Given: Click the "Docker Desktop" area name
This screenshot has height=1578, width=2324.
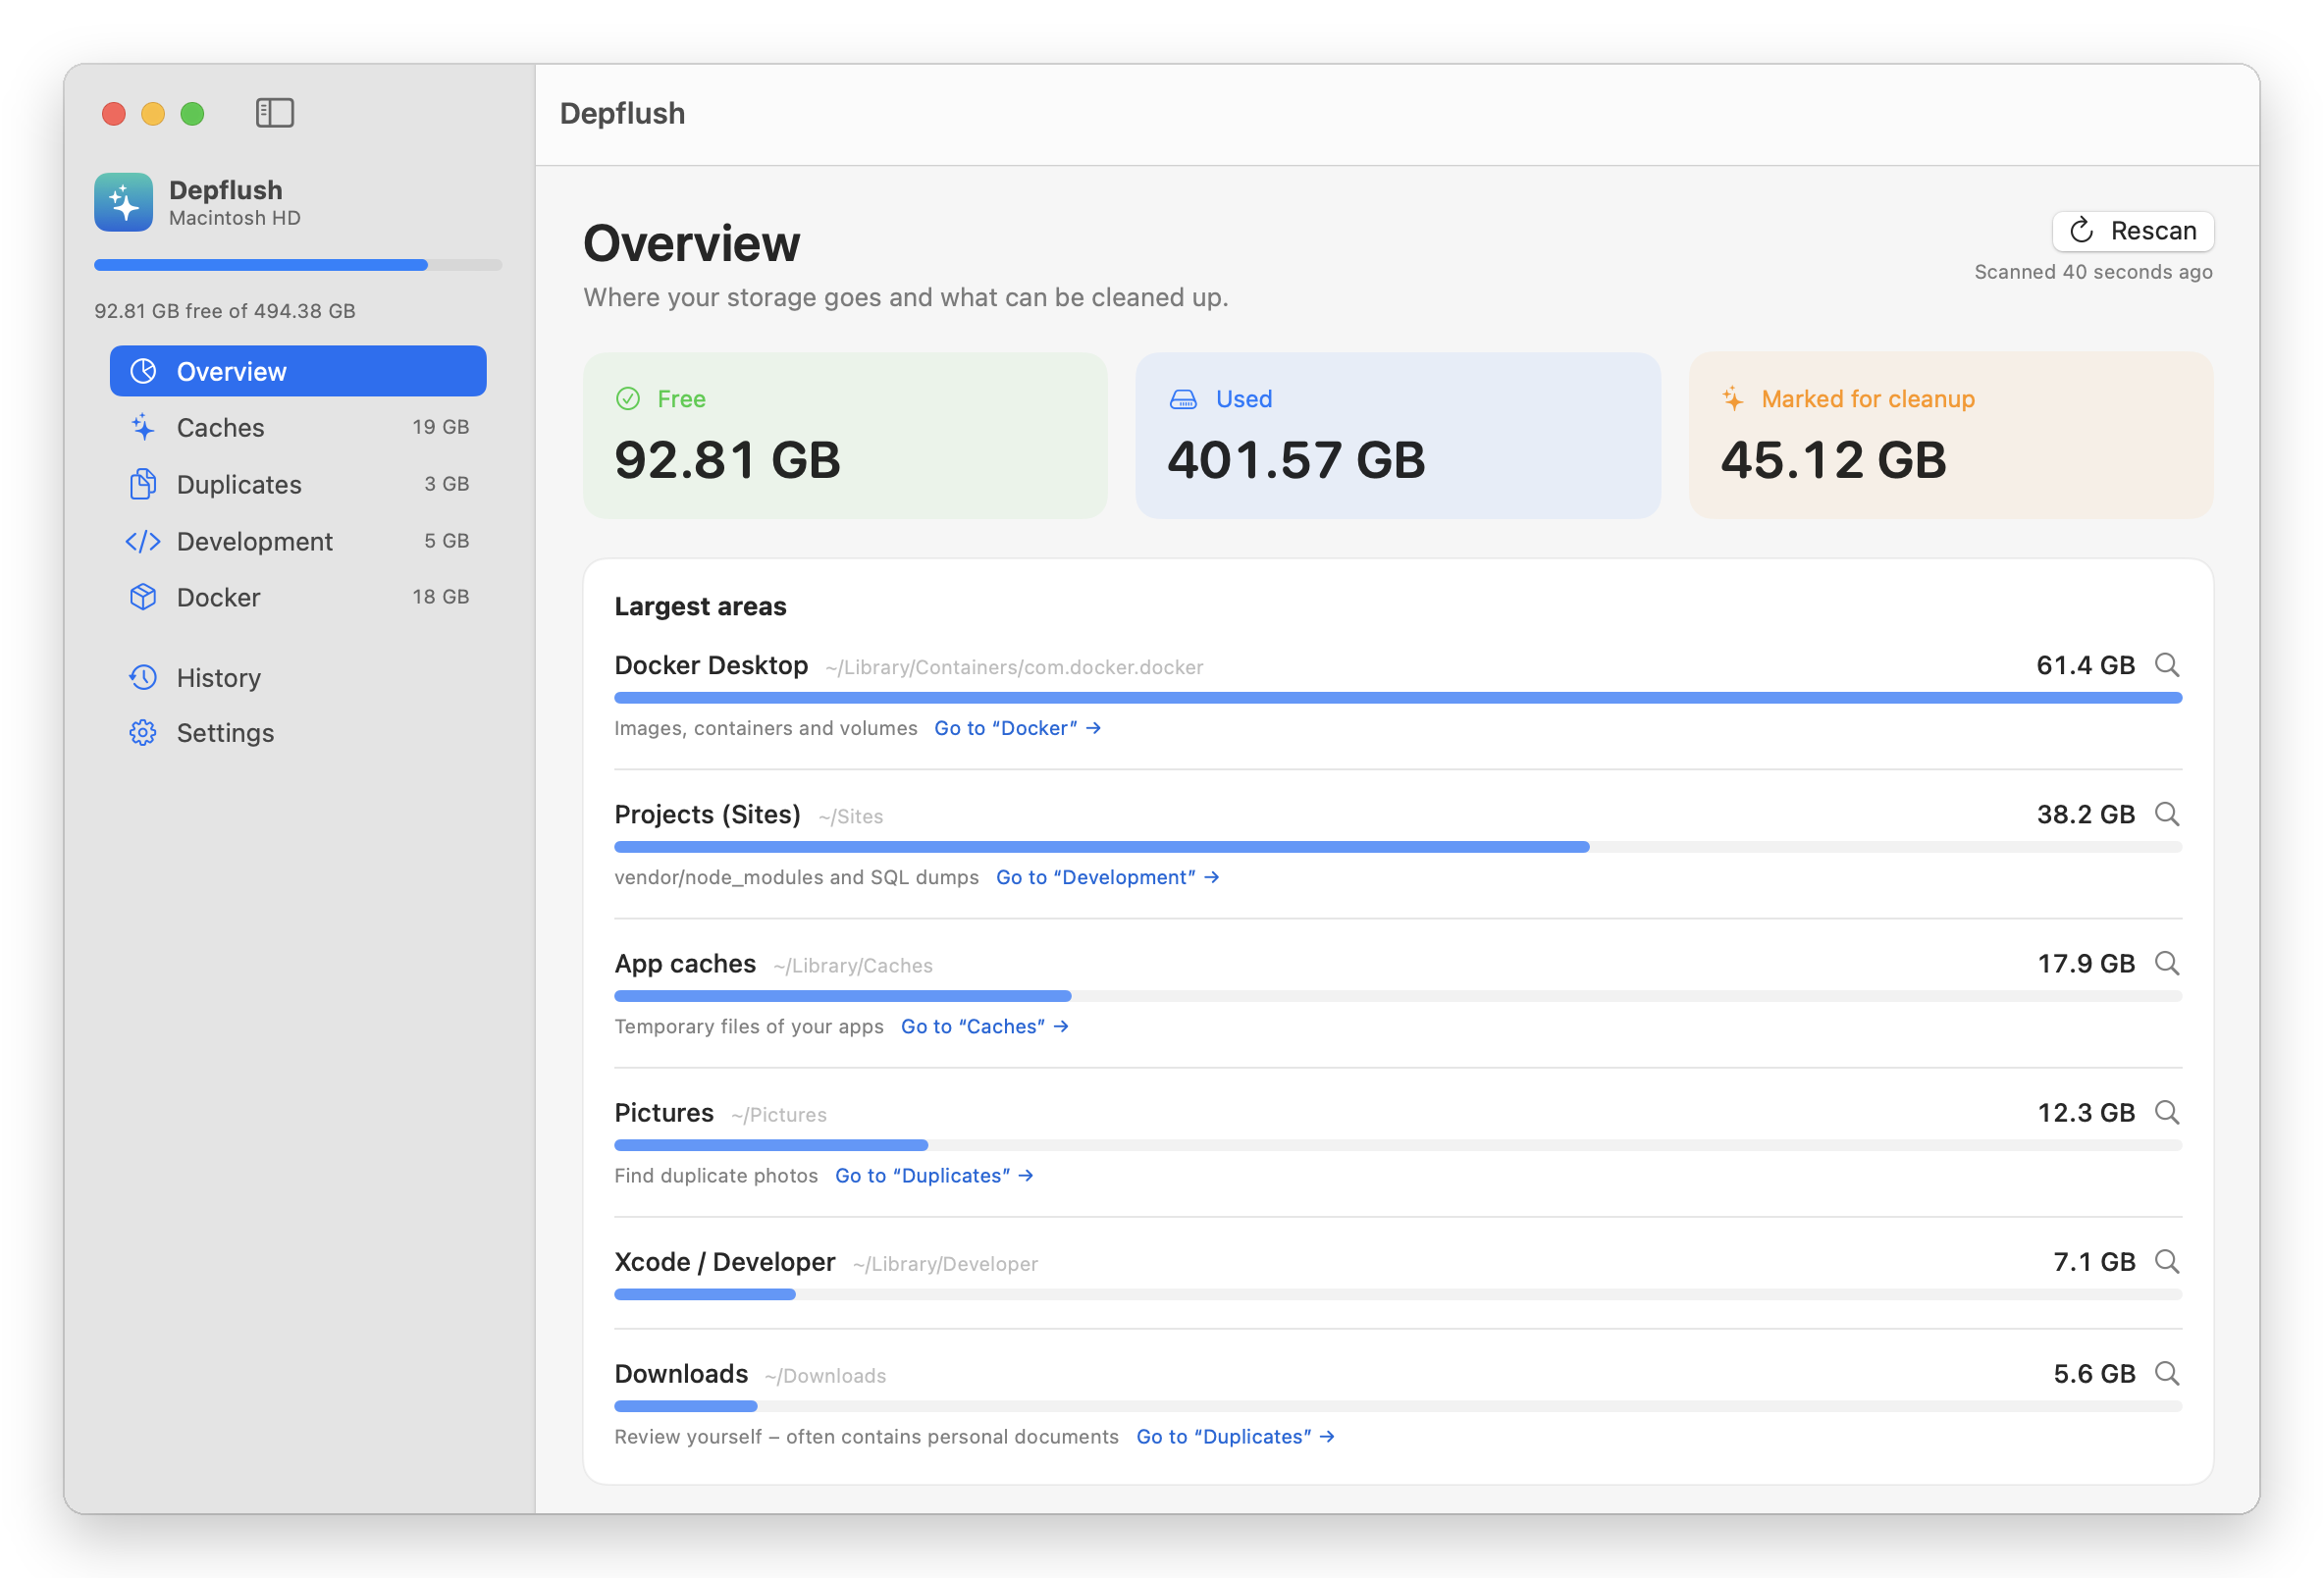Looking at the screenshot, I should click(x=711, y=666).
